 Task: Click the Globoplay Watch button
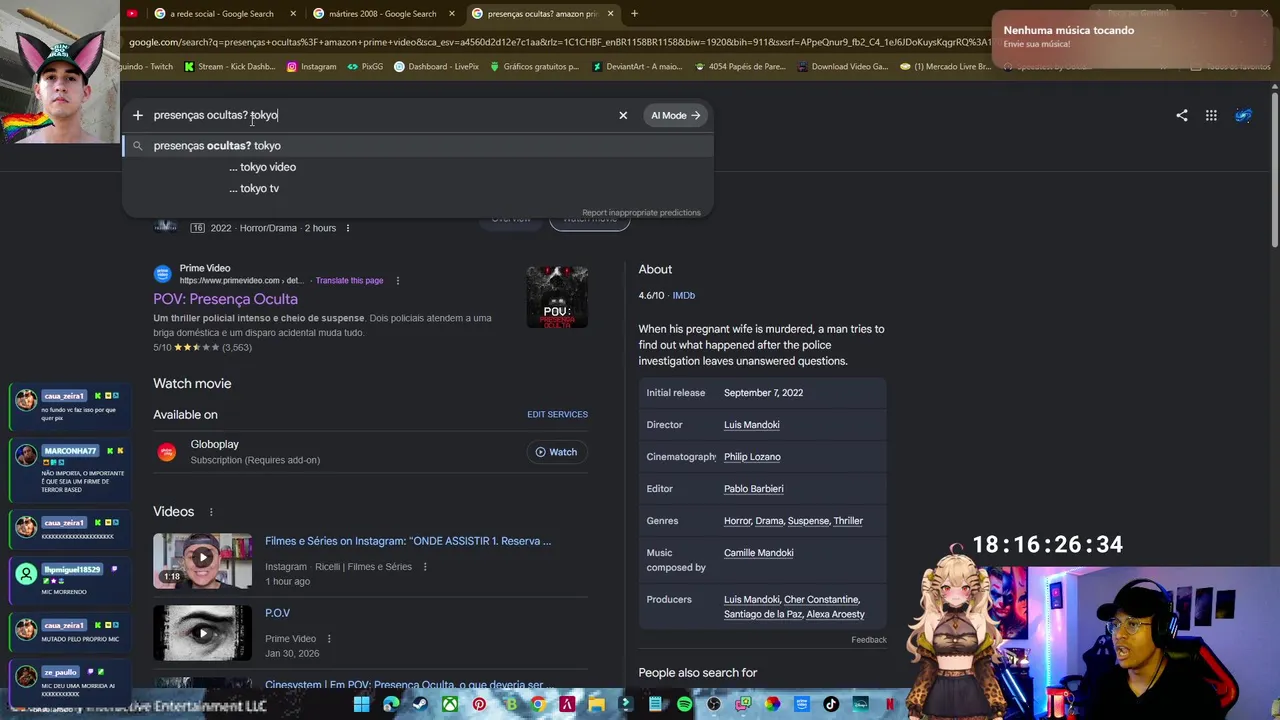pos(556,452)
